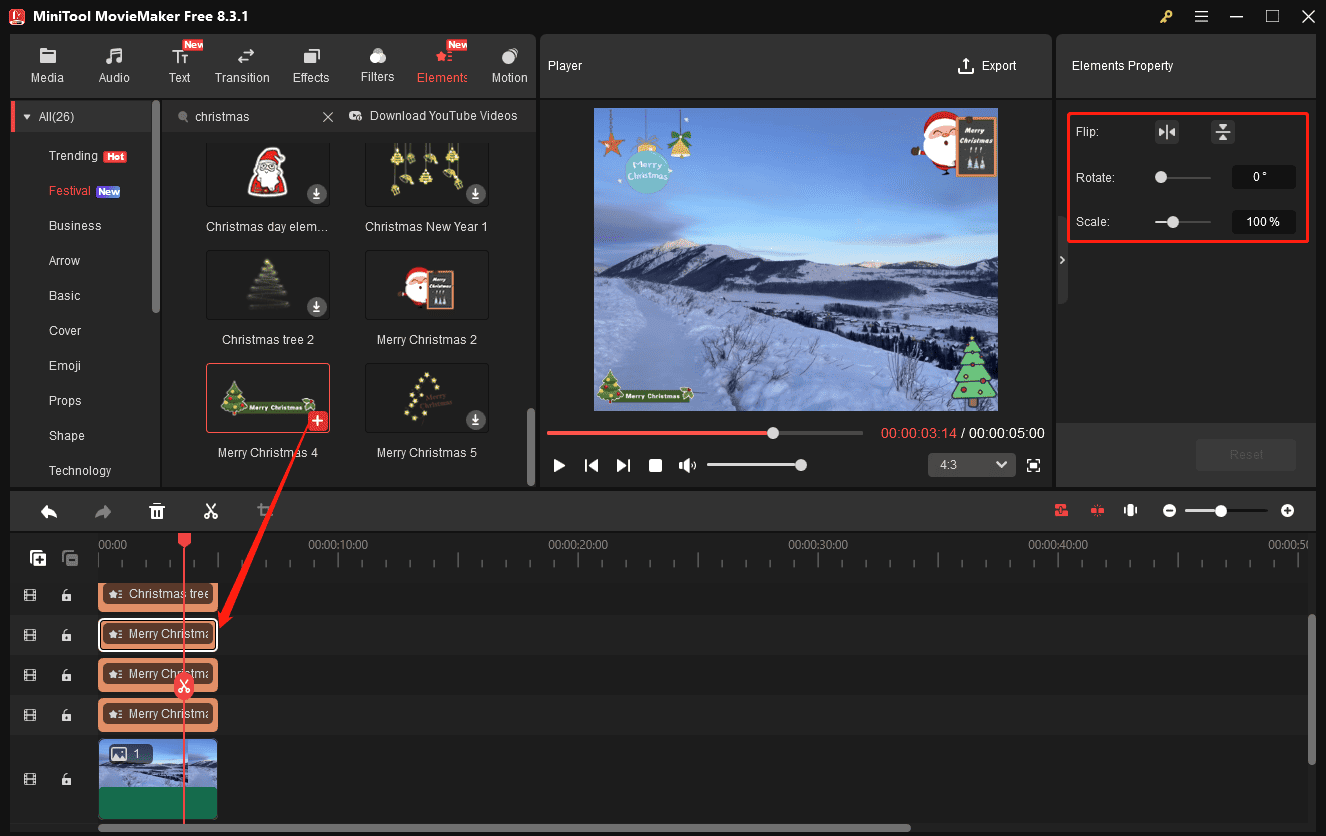Open the hamburger menu in the title bar

point(1201,16)
